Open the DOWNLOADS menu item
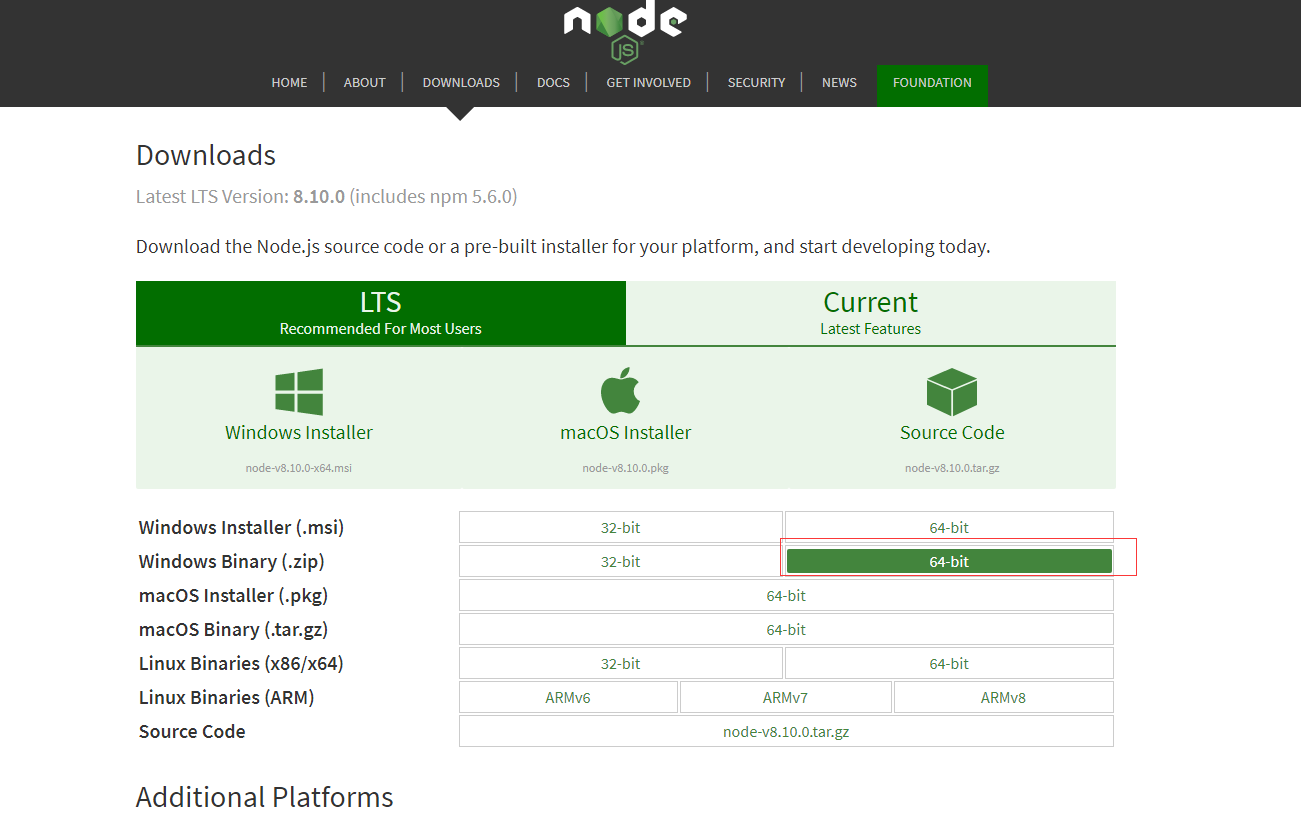Screen dimensions: 1301x820 [461, 82]
